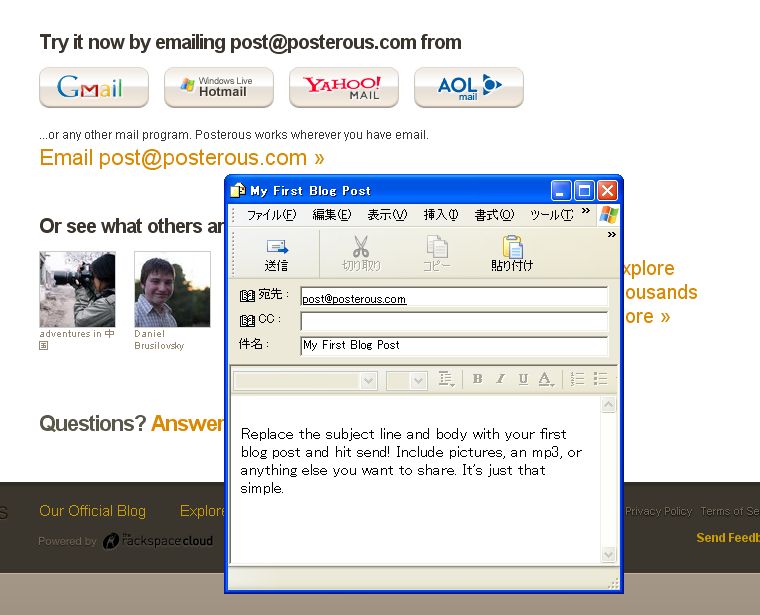The image size is (760, 615).
Task: Apply bulleted list formatting icon
Action: pos(601,378)
